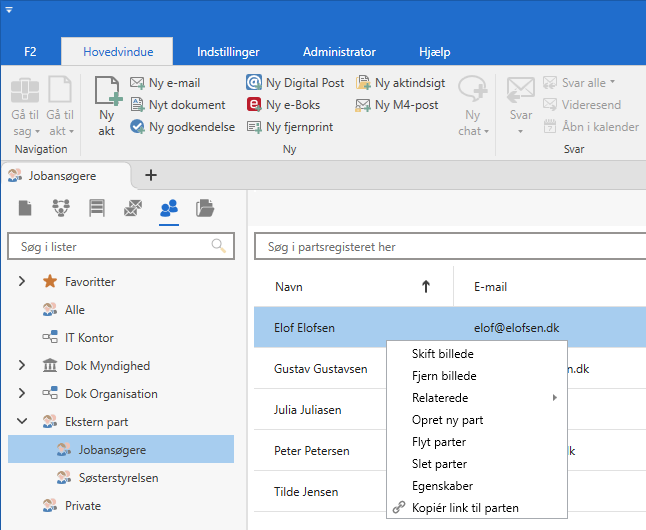The image size is (646, 530).
Task: Click the Gå til sag icon
Action: pyautogui.click(x=25, y=89)
